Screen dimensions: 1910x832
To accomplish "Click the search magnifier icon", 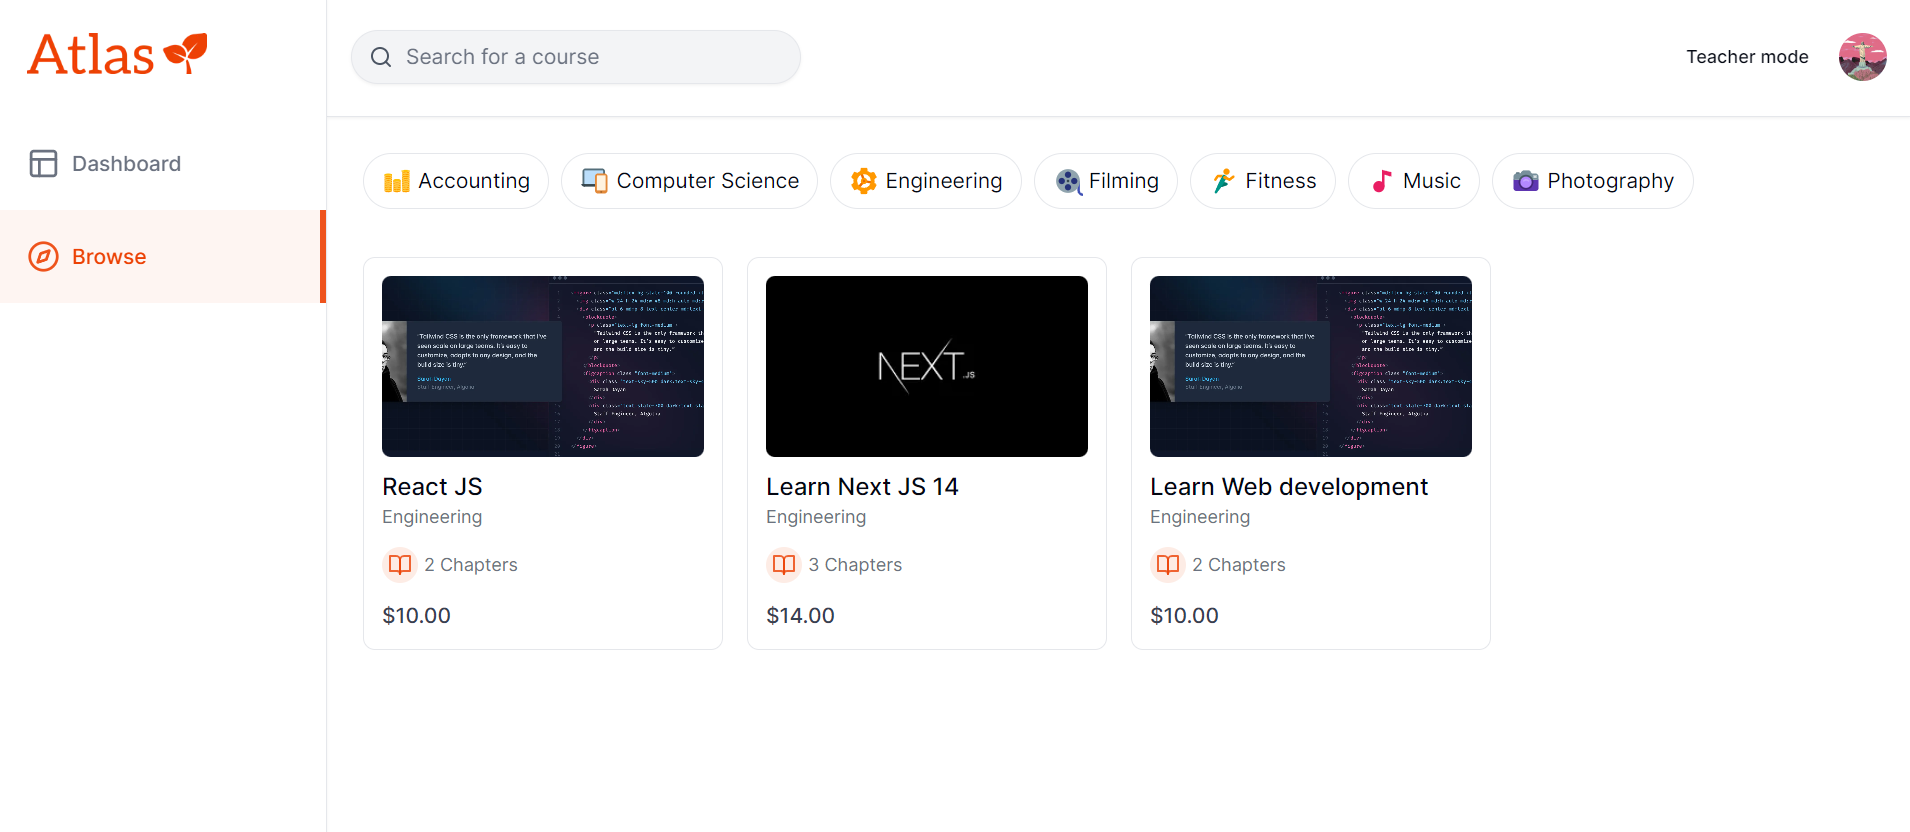I will (x=381, y=57).
